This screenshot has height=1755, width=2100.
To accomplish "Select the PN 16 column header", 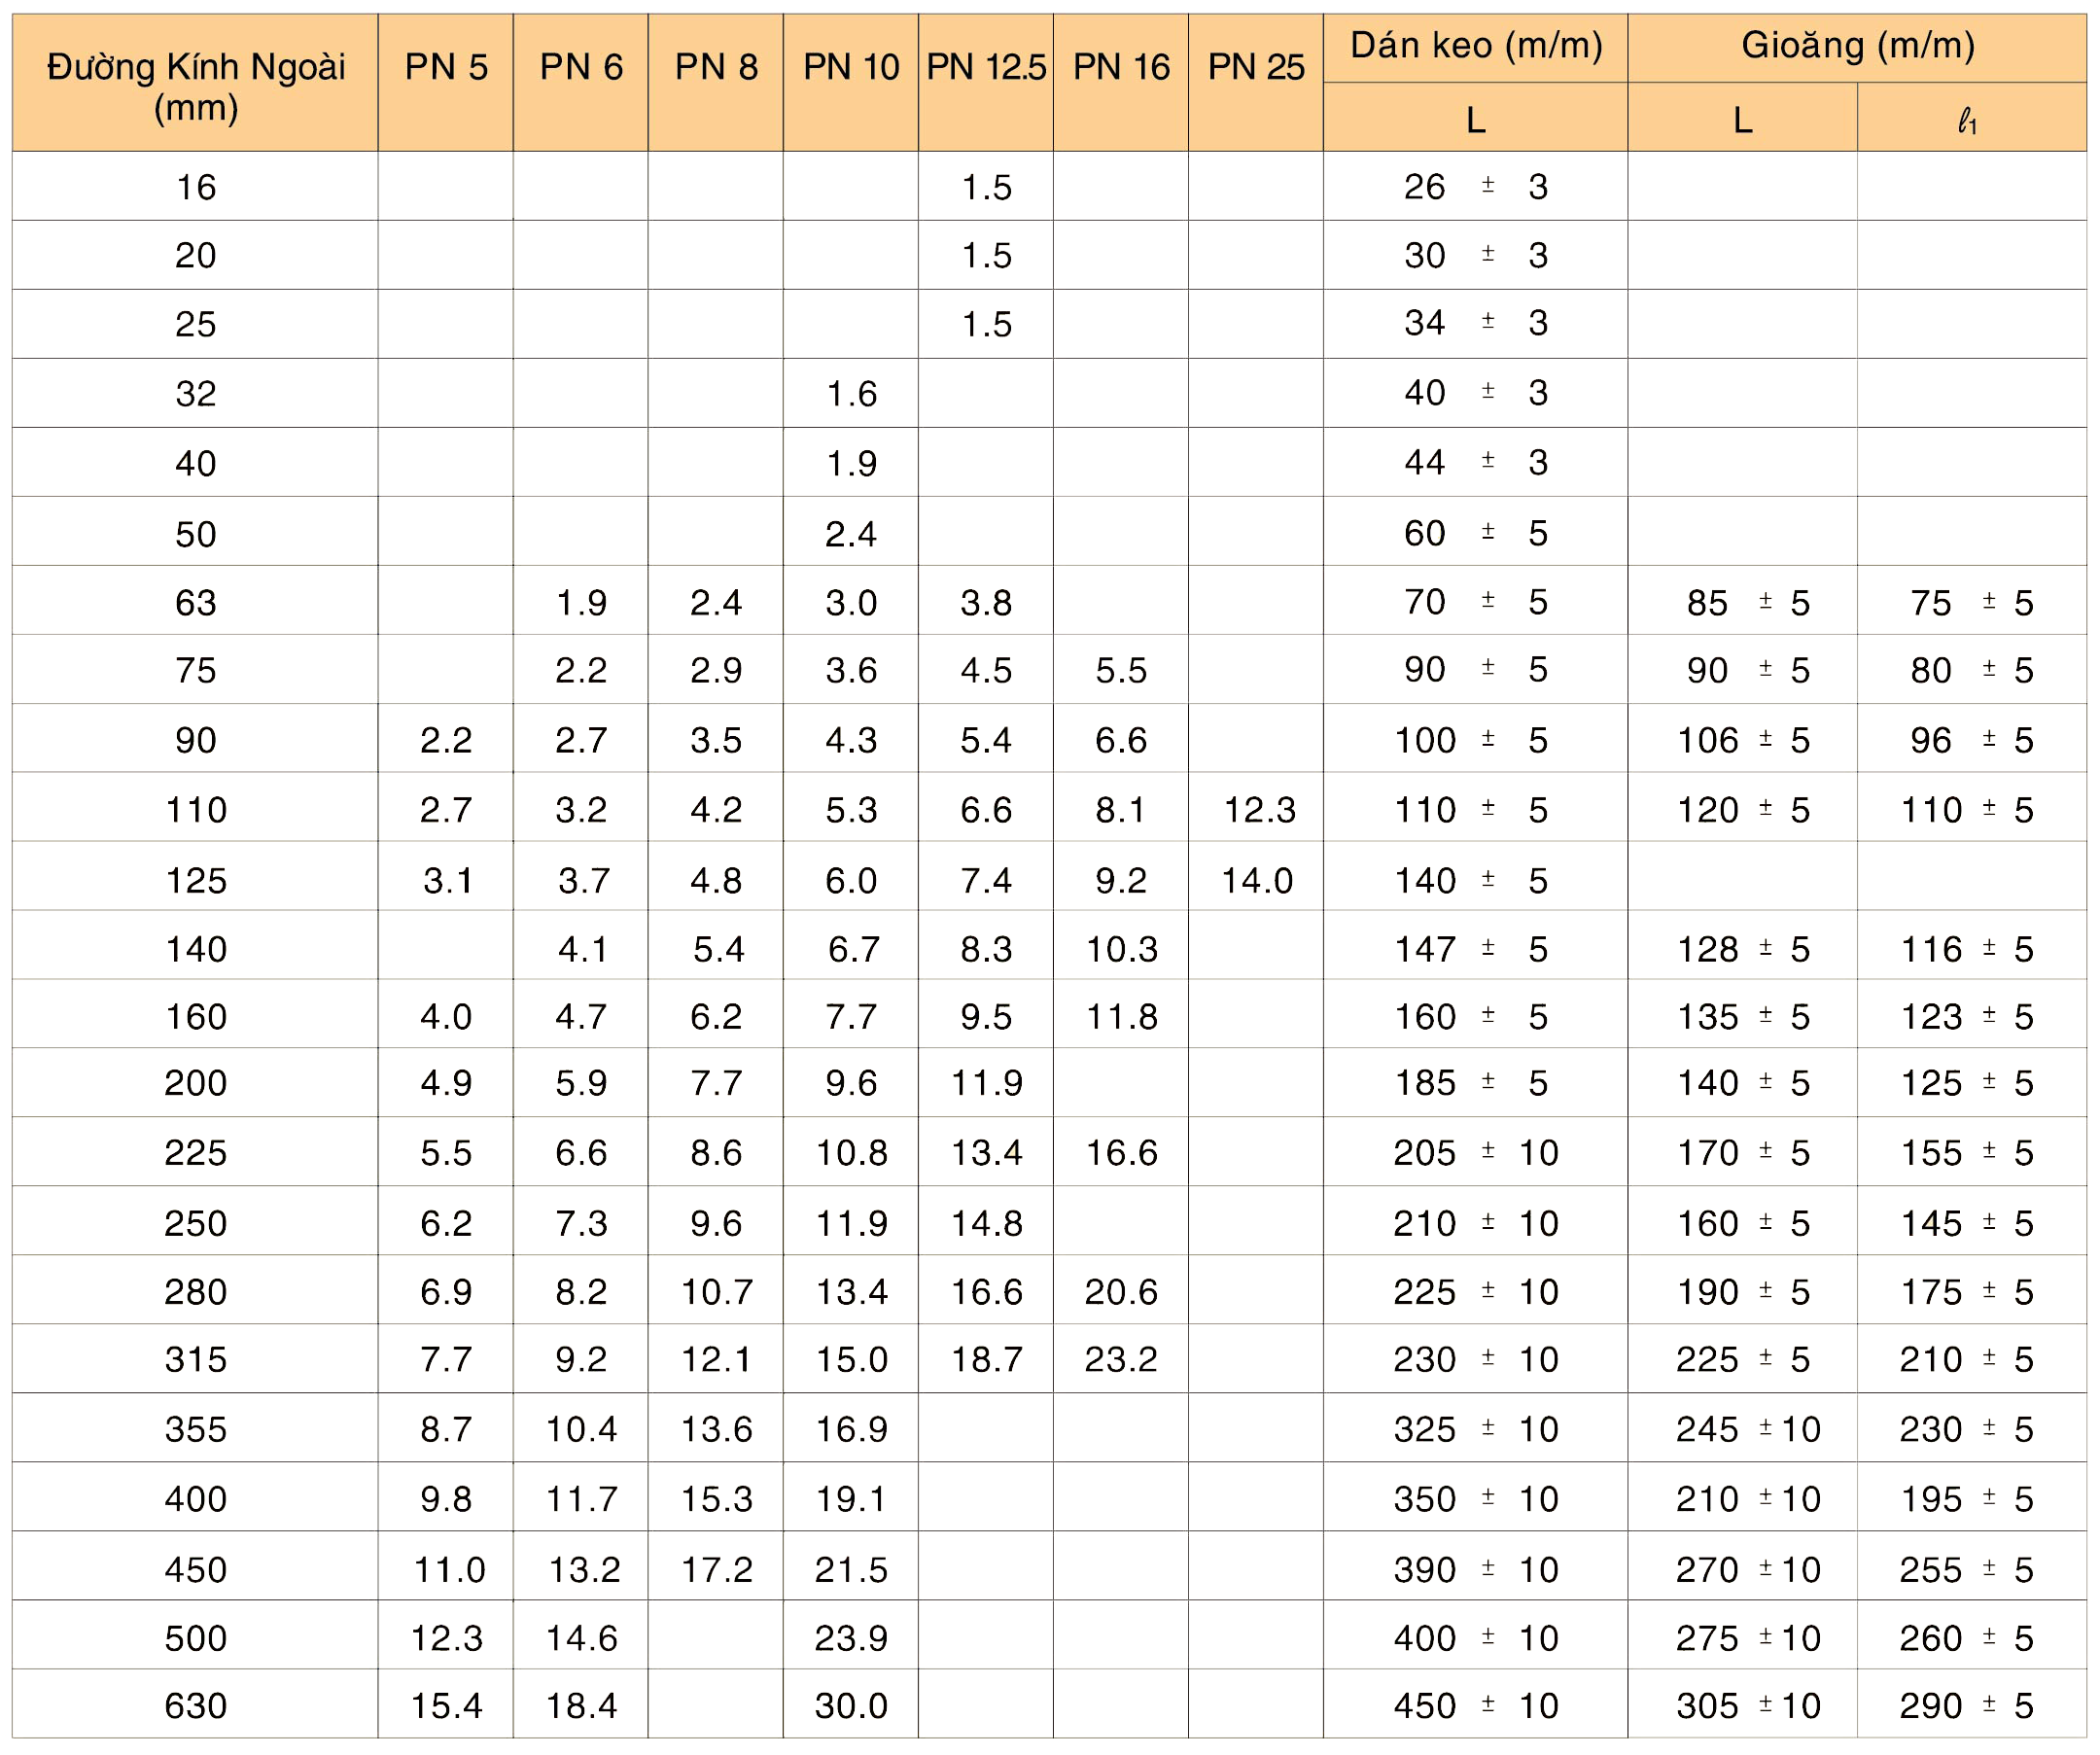I will click(1121, 67).
